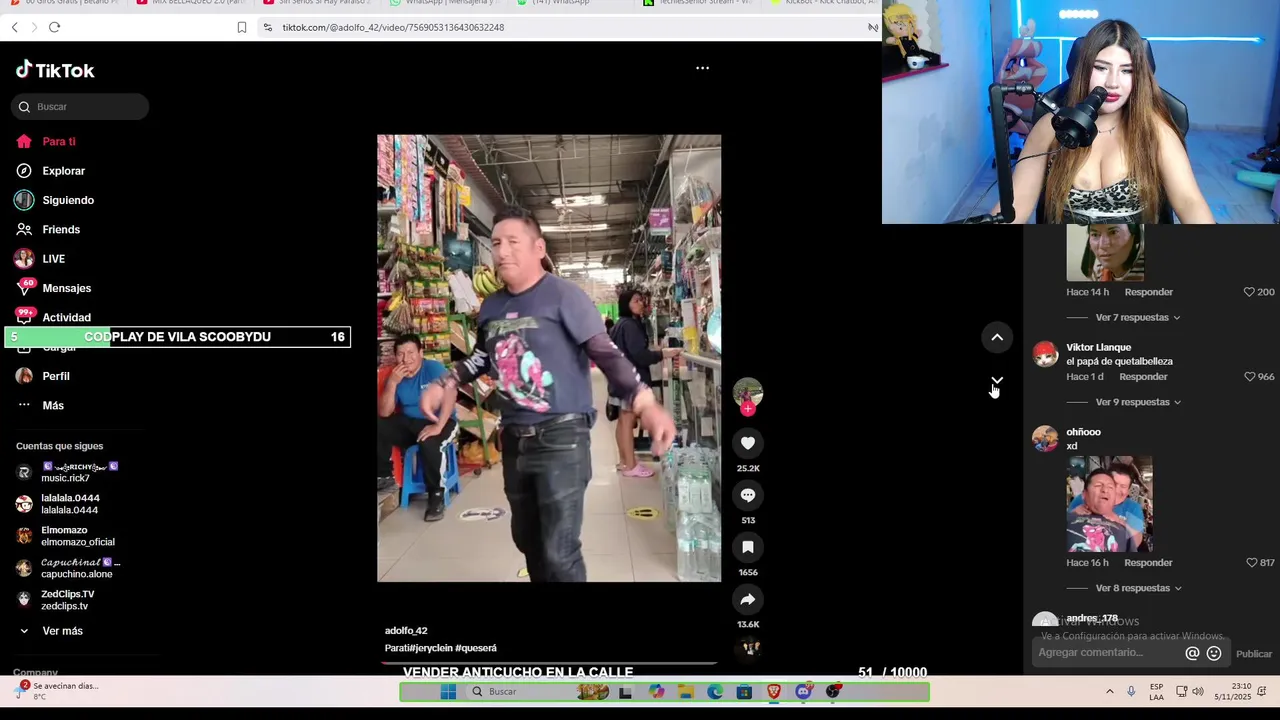Click the taskbar volume icon
Viewport: 1280px width, 720px height.
[1198, 692]
